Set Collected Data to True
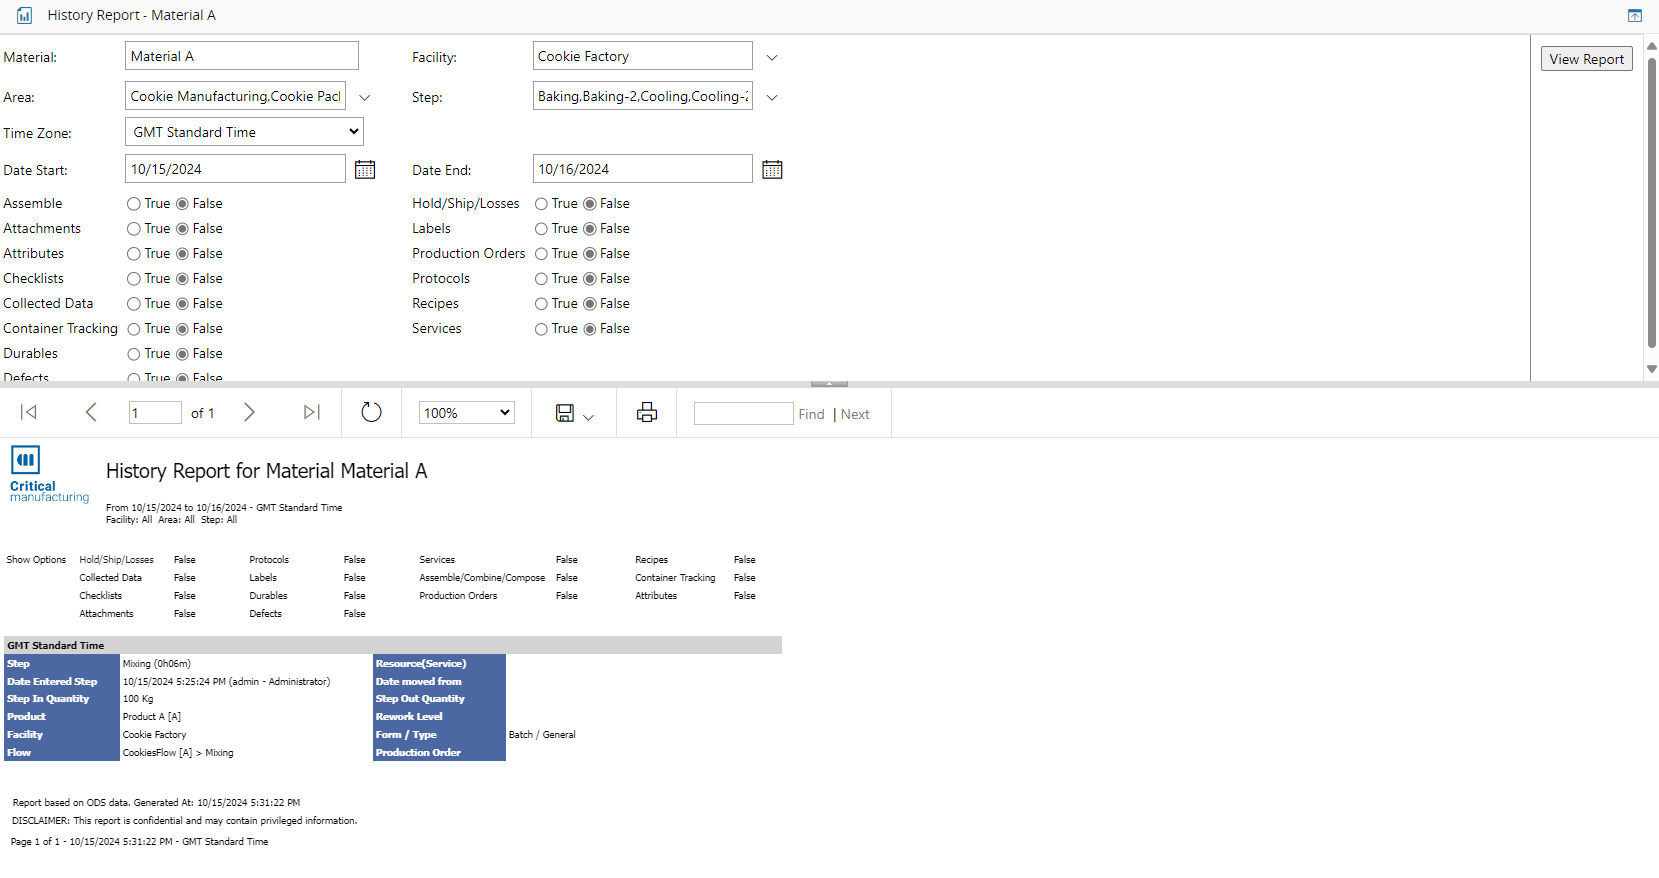 click(x=134, y=304)
